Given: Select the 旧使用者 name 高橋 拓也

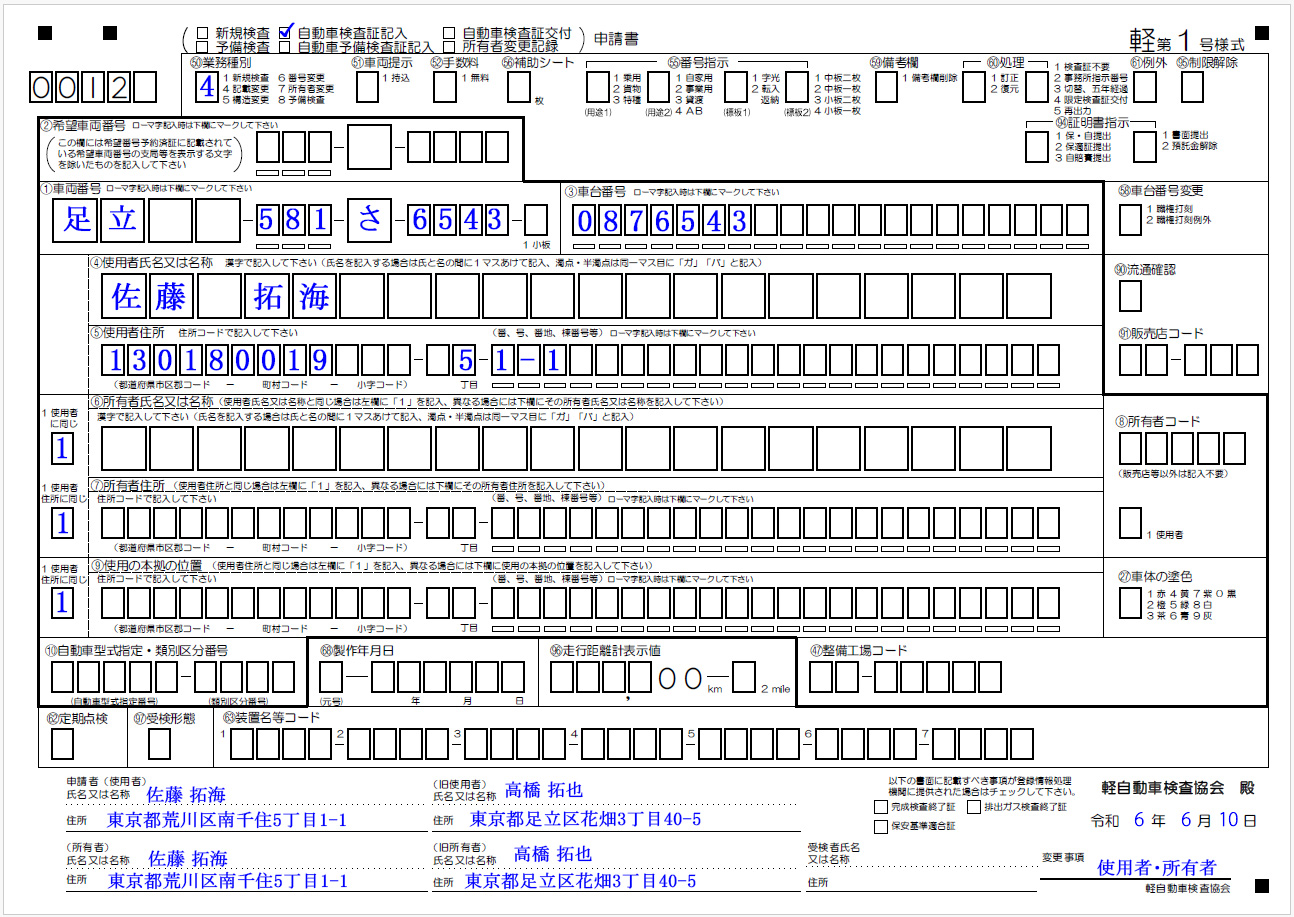Looking at the screenshot, I should point(544,790).
